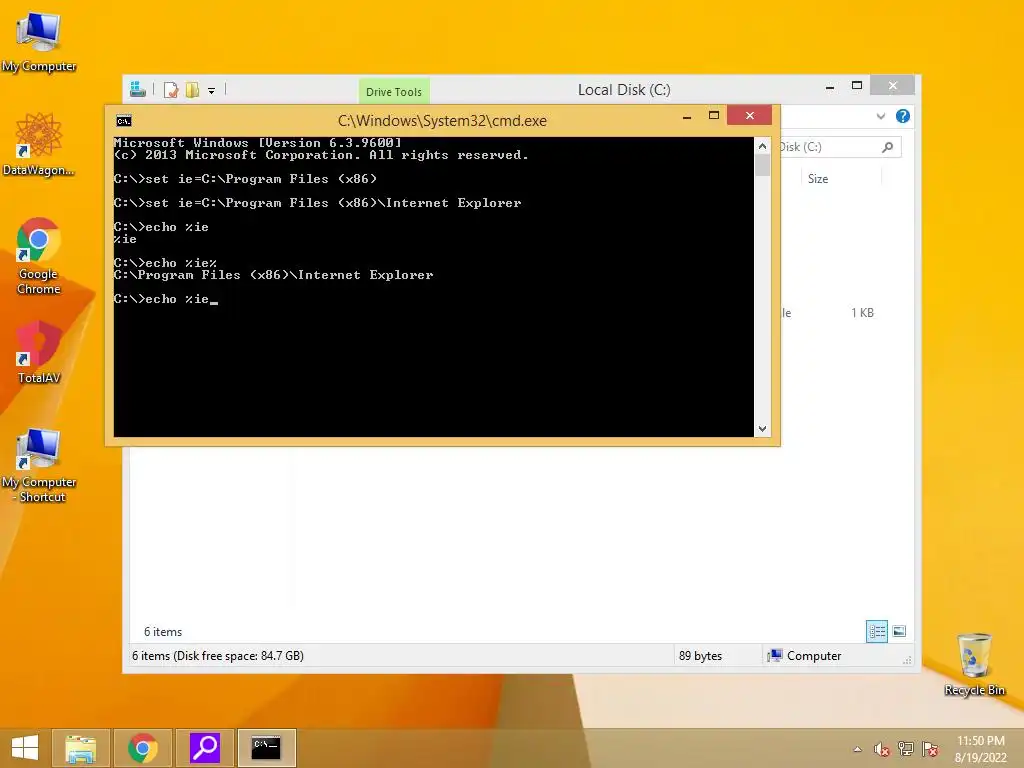Minimize the cmd.exe window
This screenshot has width=1024, height=768.
point(687,117)
